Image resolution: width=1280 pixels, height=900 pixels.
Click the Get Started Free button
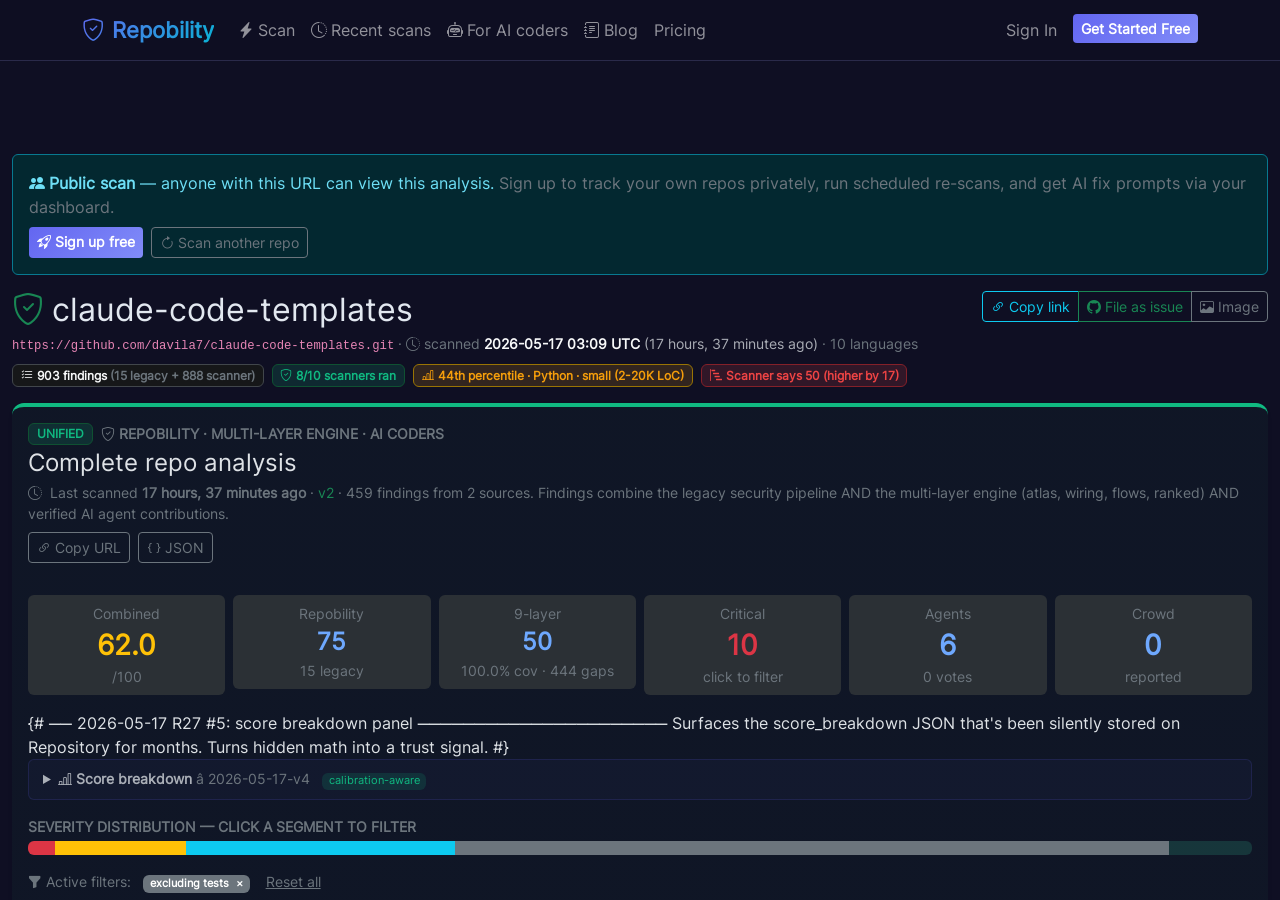(1135, 29)
